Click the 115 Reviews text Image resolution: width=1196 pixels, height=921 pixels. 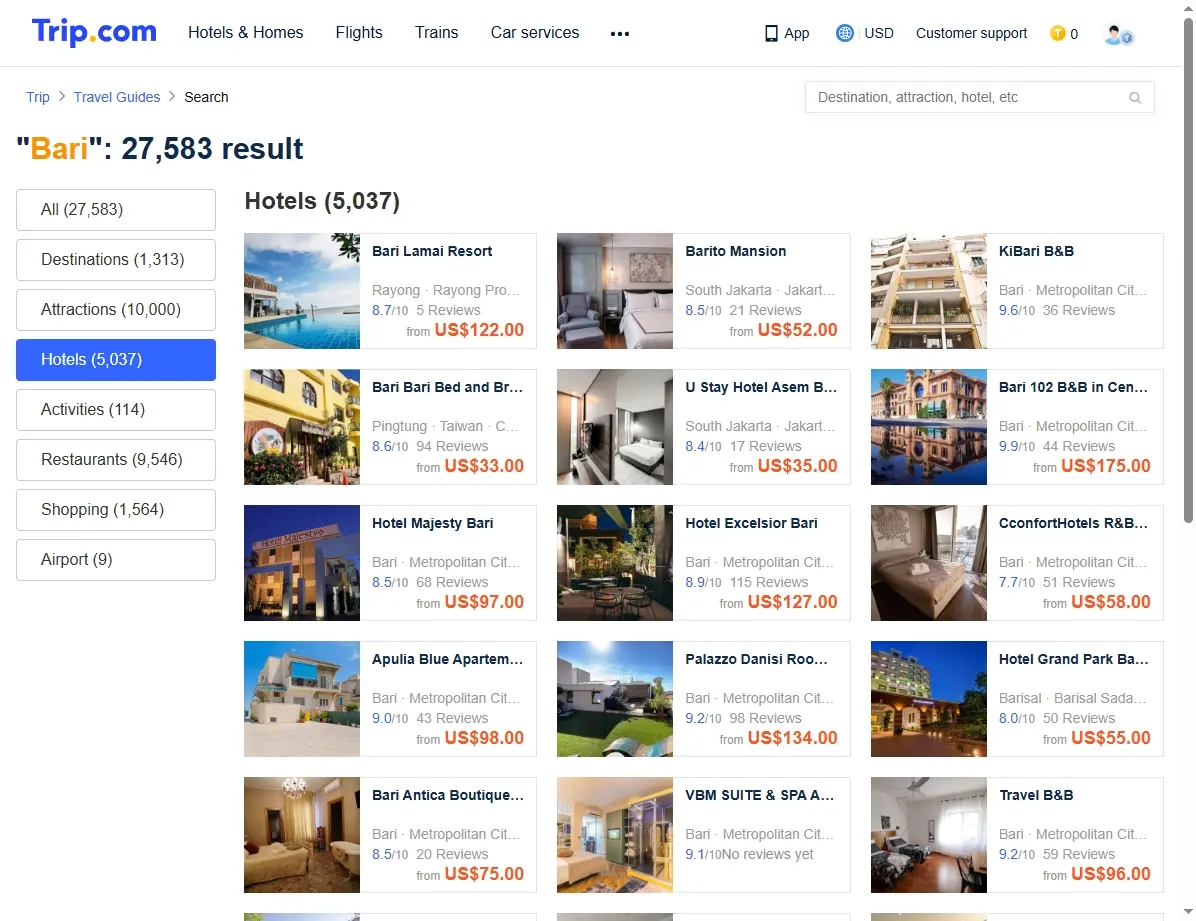(768, 582)
